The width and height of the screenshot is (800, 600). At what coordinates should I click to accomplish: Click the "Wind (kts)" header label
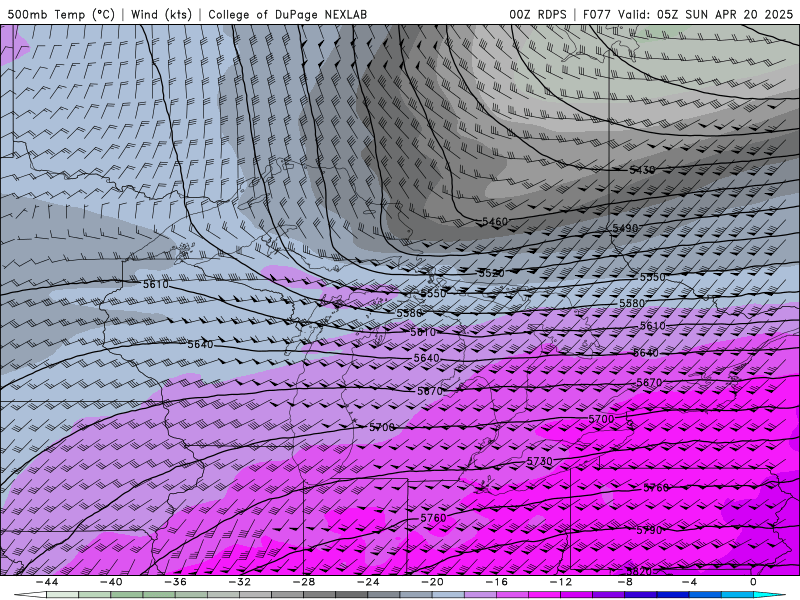click(x=161, y=14)
